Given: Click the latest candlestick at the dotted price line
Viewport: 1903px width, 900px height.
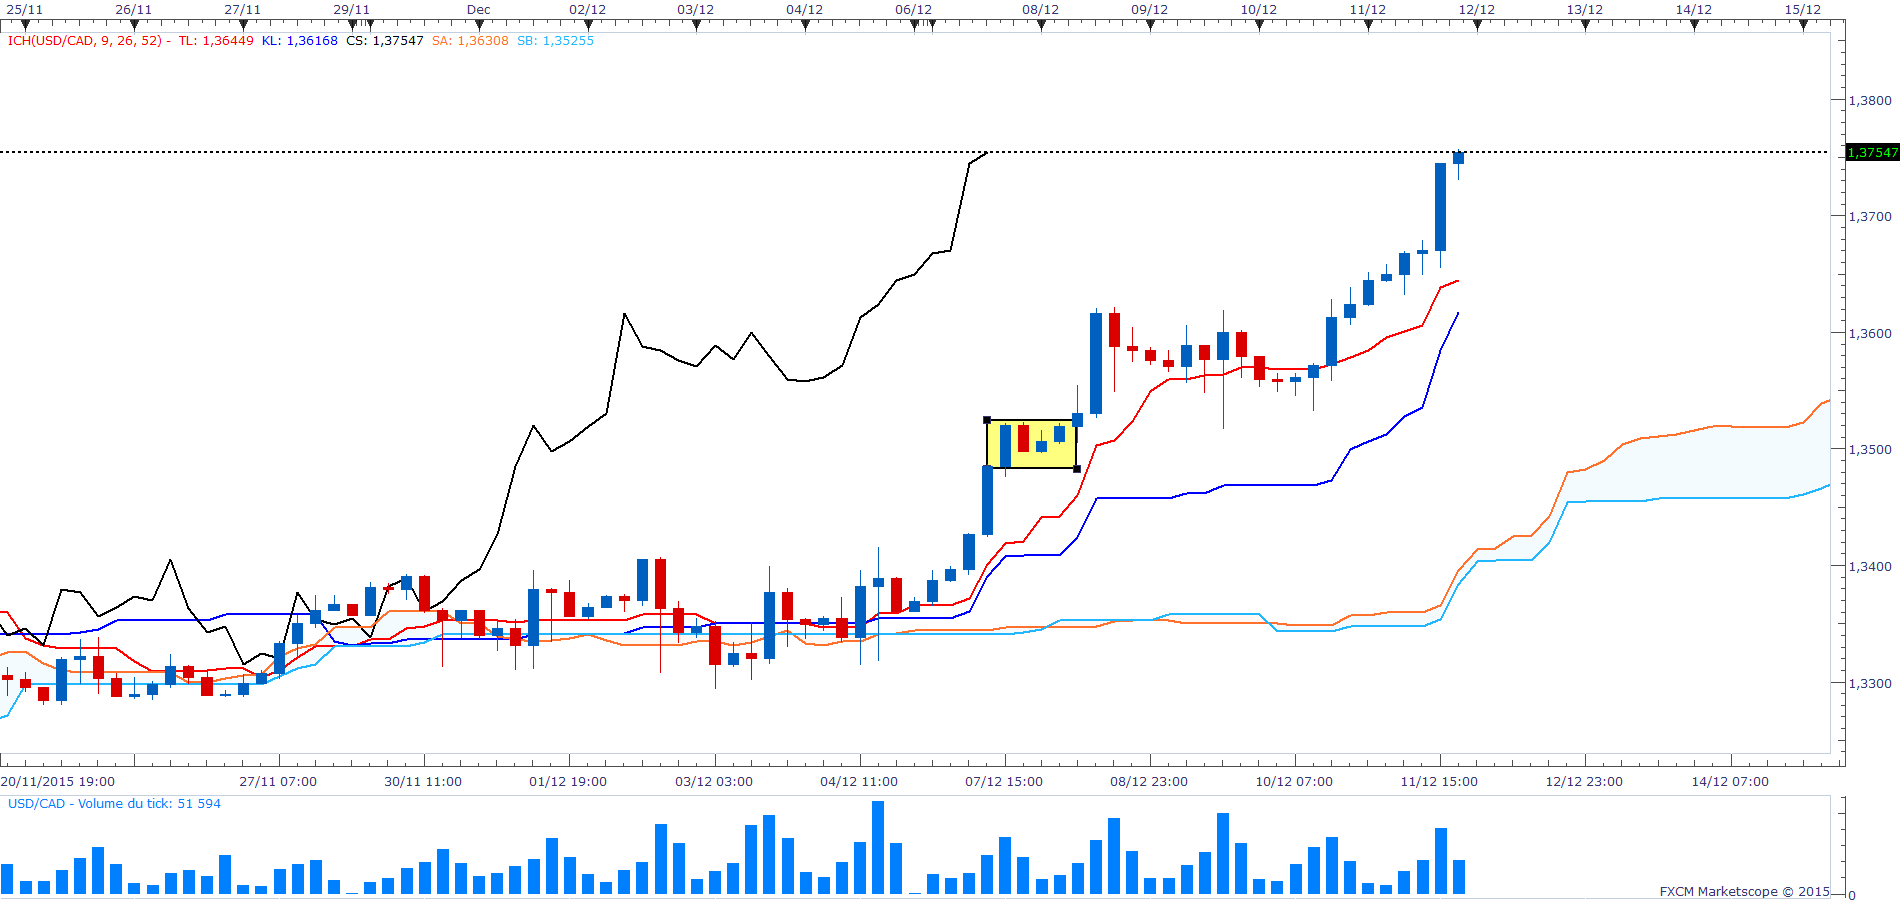Looking at the screenshot, I should [1459, 158].
